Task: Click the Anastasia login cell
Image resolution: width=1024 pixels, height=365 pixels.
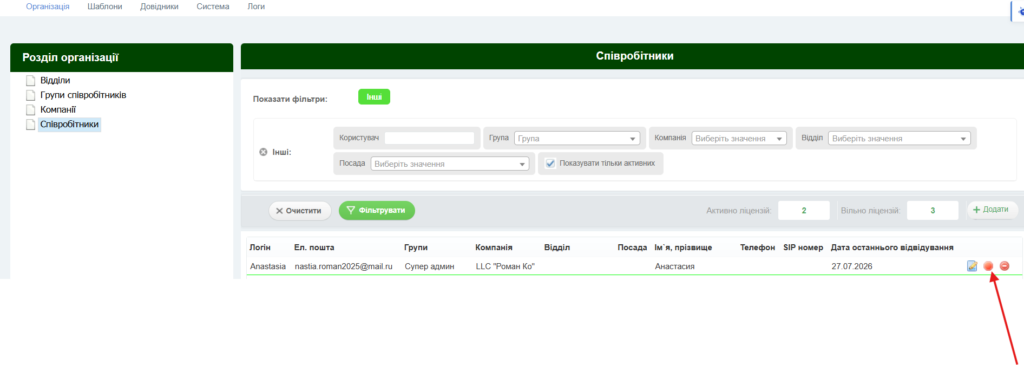Action: pos(268,266)
